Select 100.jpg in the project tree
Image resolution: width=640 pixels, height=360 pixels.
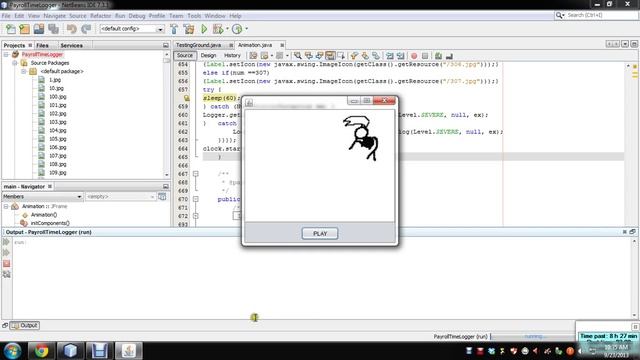(58, 97)
